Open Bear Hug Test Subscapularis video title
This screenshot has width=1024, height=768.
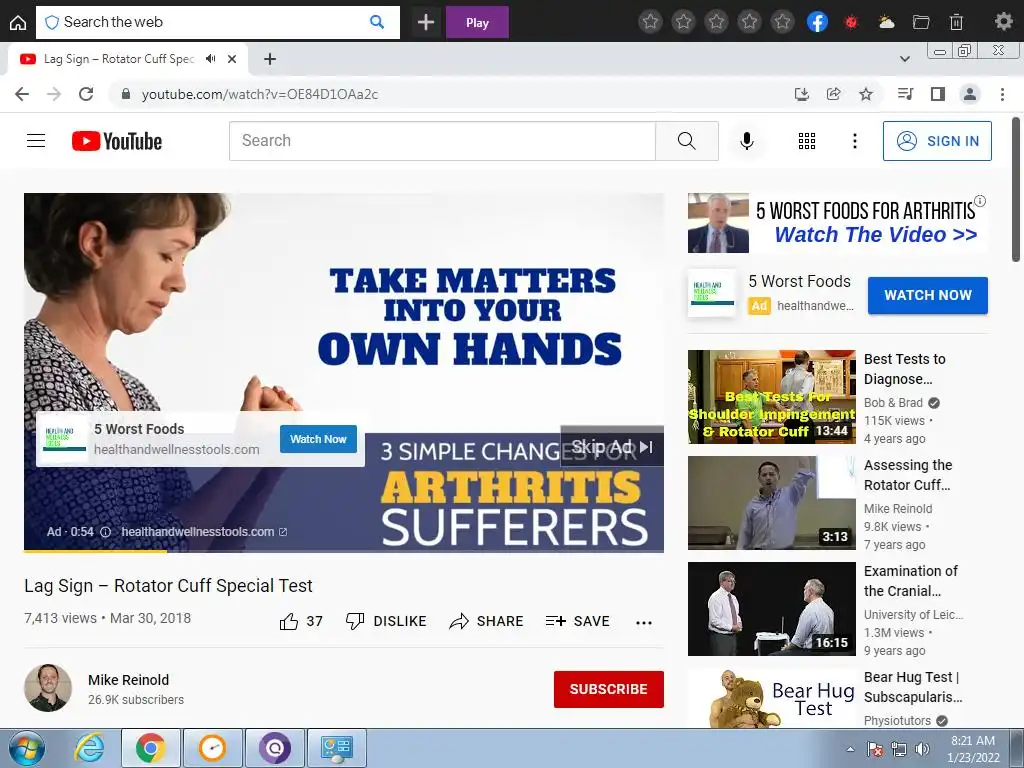(x=913, y=687)
